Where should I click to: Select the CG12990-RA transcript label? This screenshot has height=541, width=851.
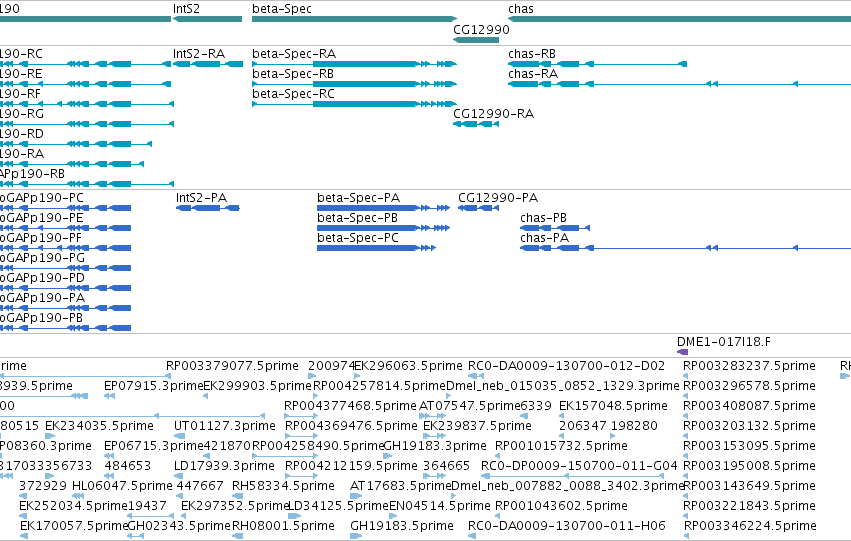[493, 114]
